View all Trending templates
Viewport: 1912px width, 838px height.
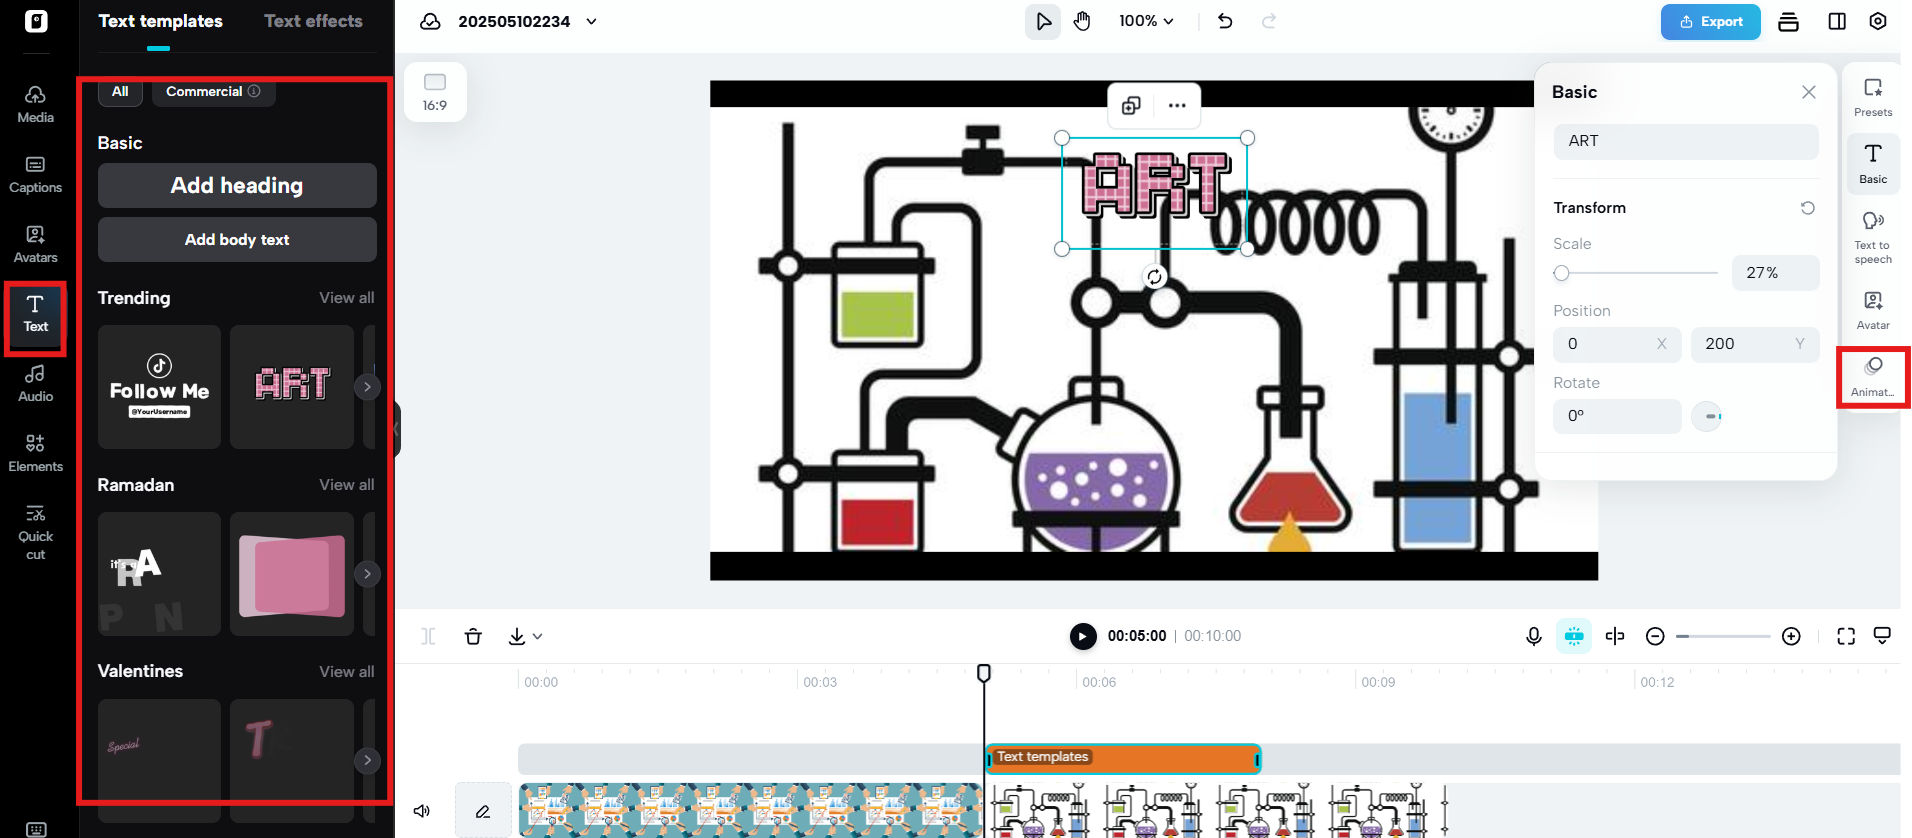[x=346, y=298]
